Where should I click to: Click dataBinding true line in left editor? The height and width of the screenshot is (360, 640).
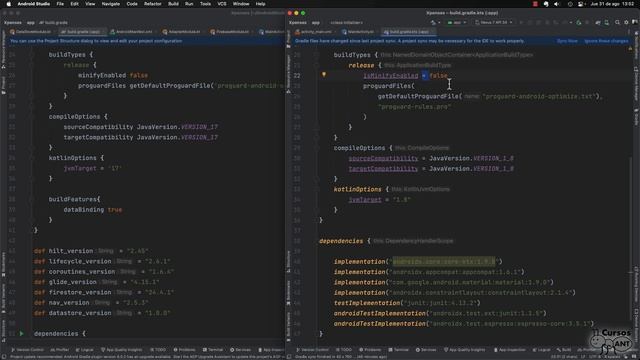click(x=93, y=210)
